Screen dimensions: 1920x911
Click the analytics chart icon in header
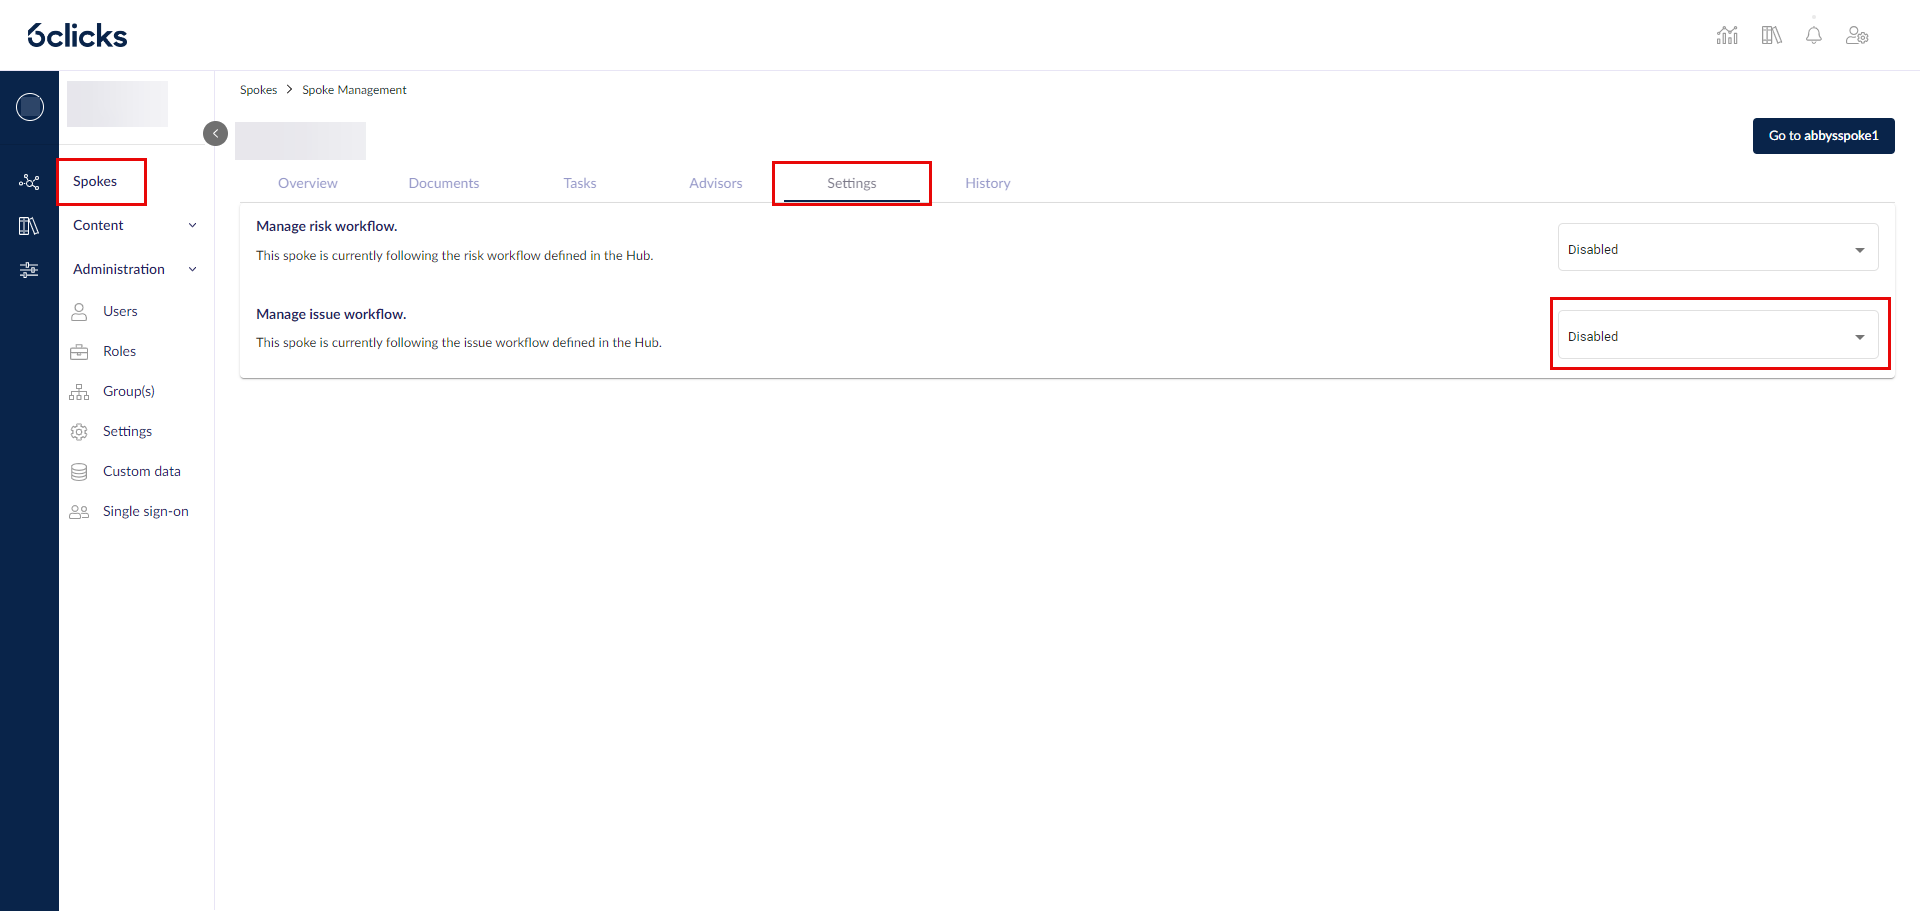1727,36
